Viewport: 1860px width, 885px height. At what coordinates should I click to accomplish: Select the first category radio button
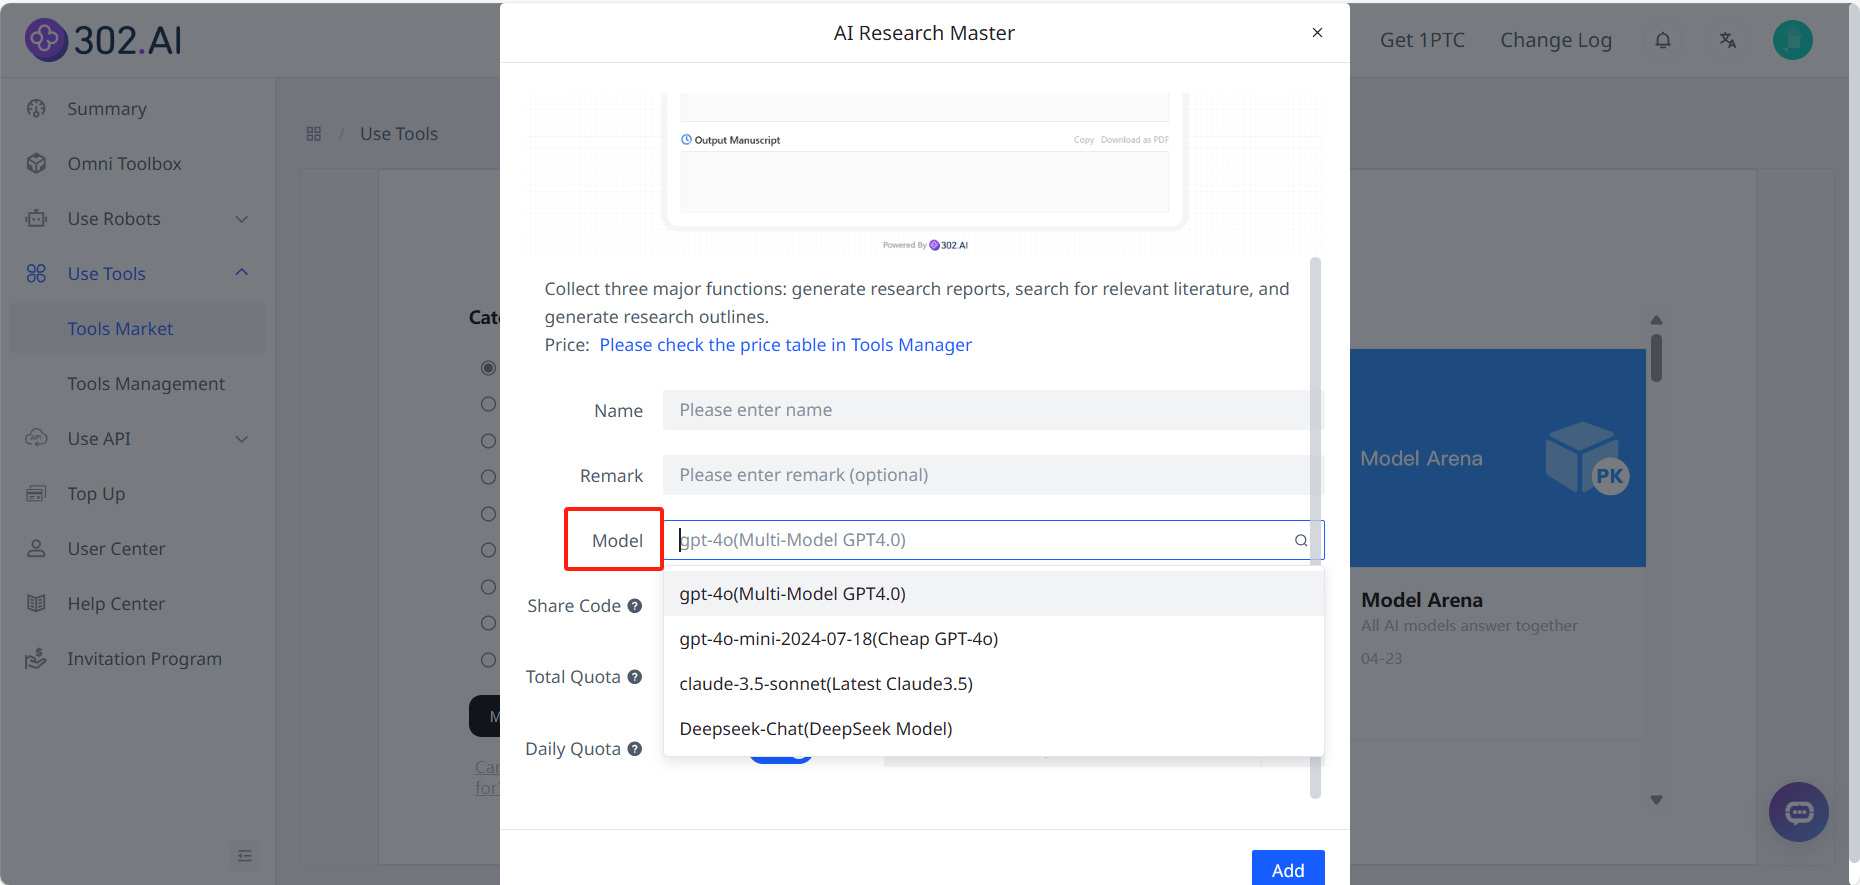[488, 368]
